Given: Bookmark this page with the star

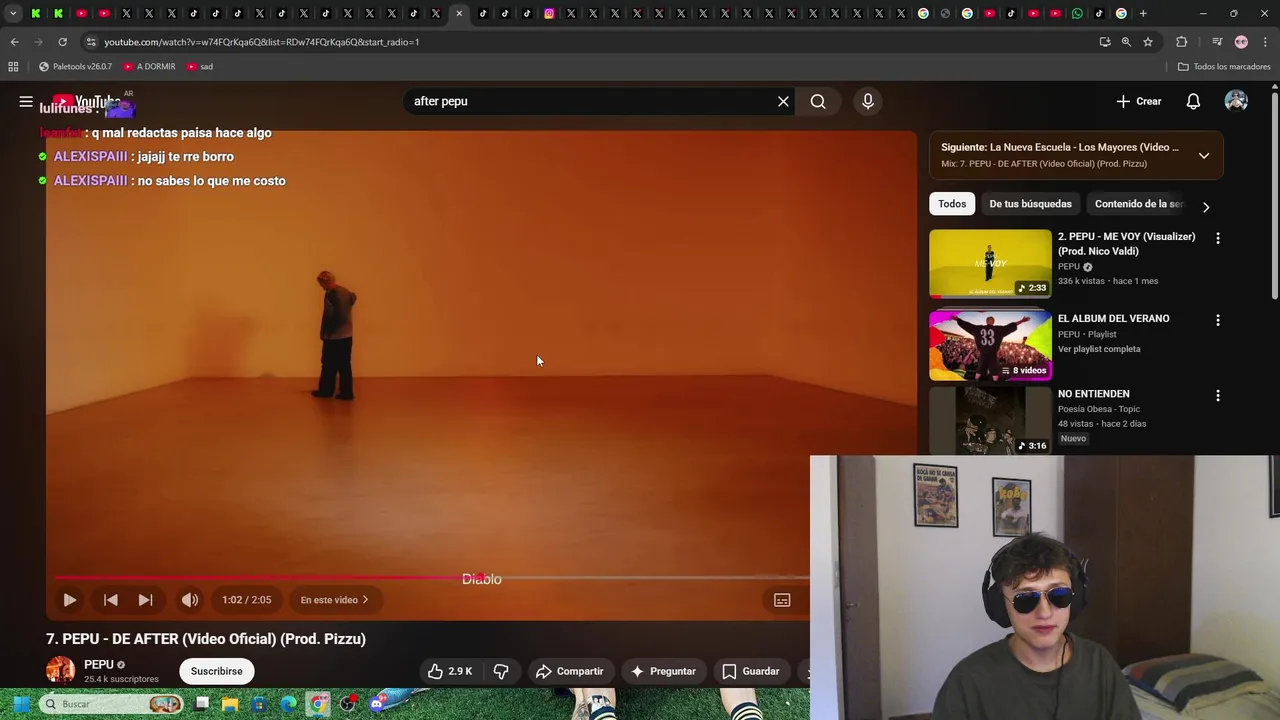Looking at the screenshot, I should click(x=1148, y=42).
